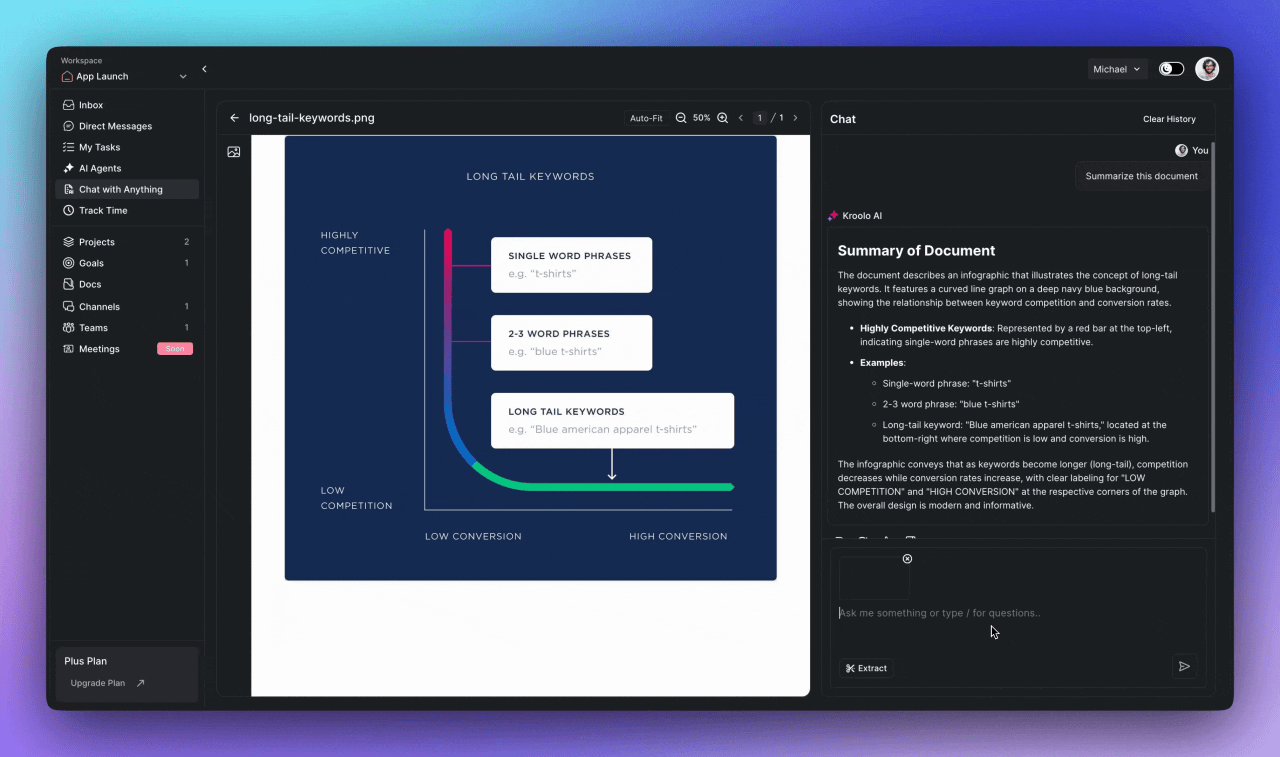This screenshot has height=757, width=1280.
Task: Click the Clear History button
Action: tap(1169, 119)
